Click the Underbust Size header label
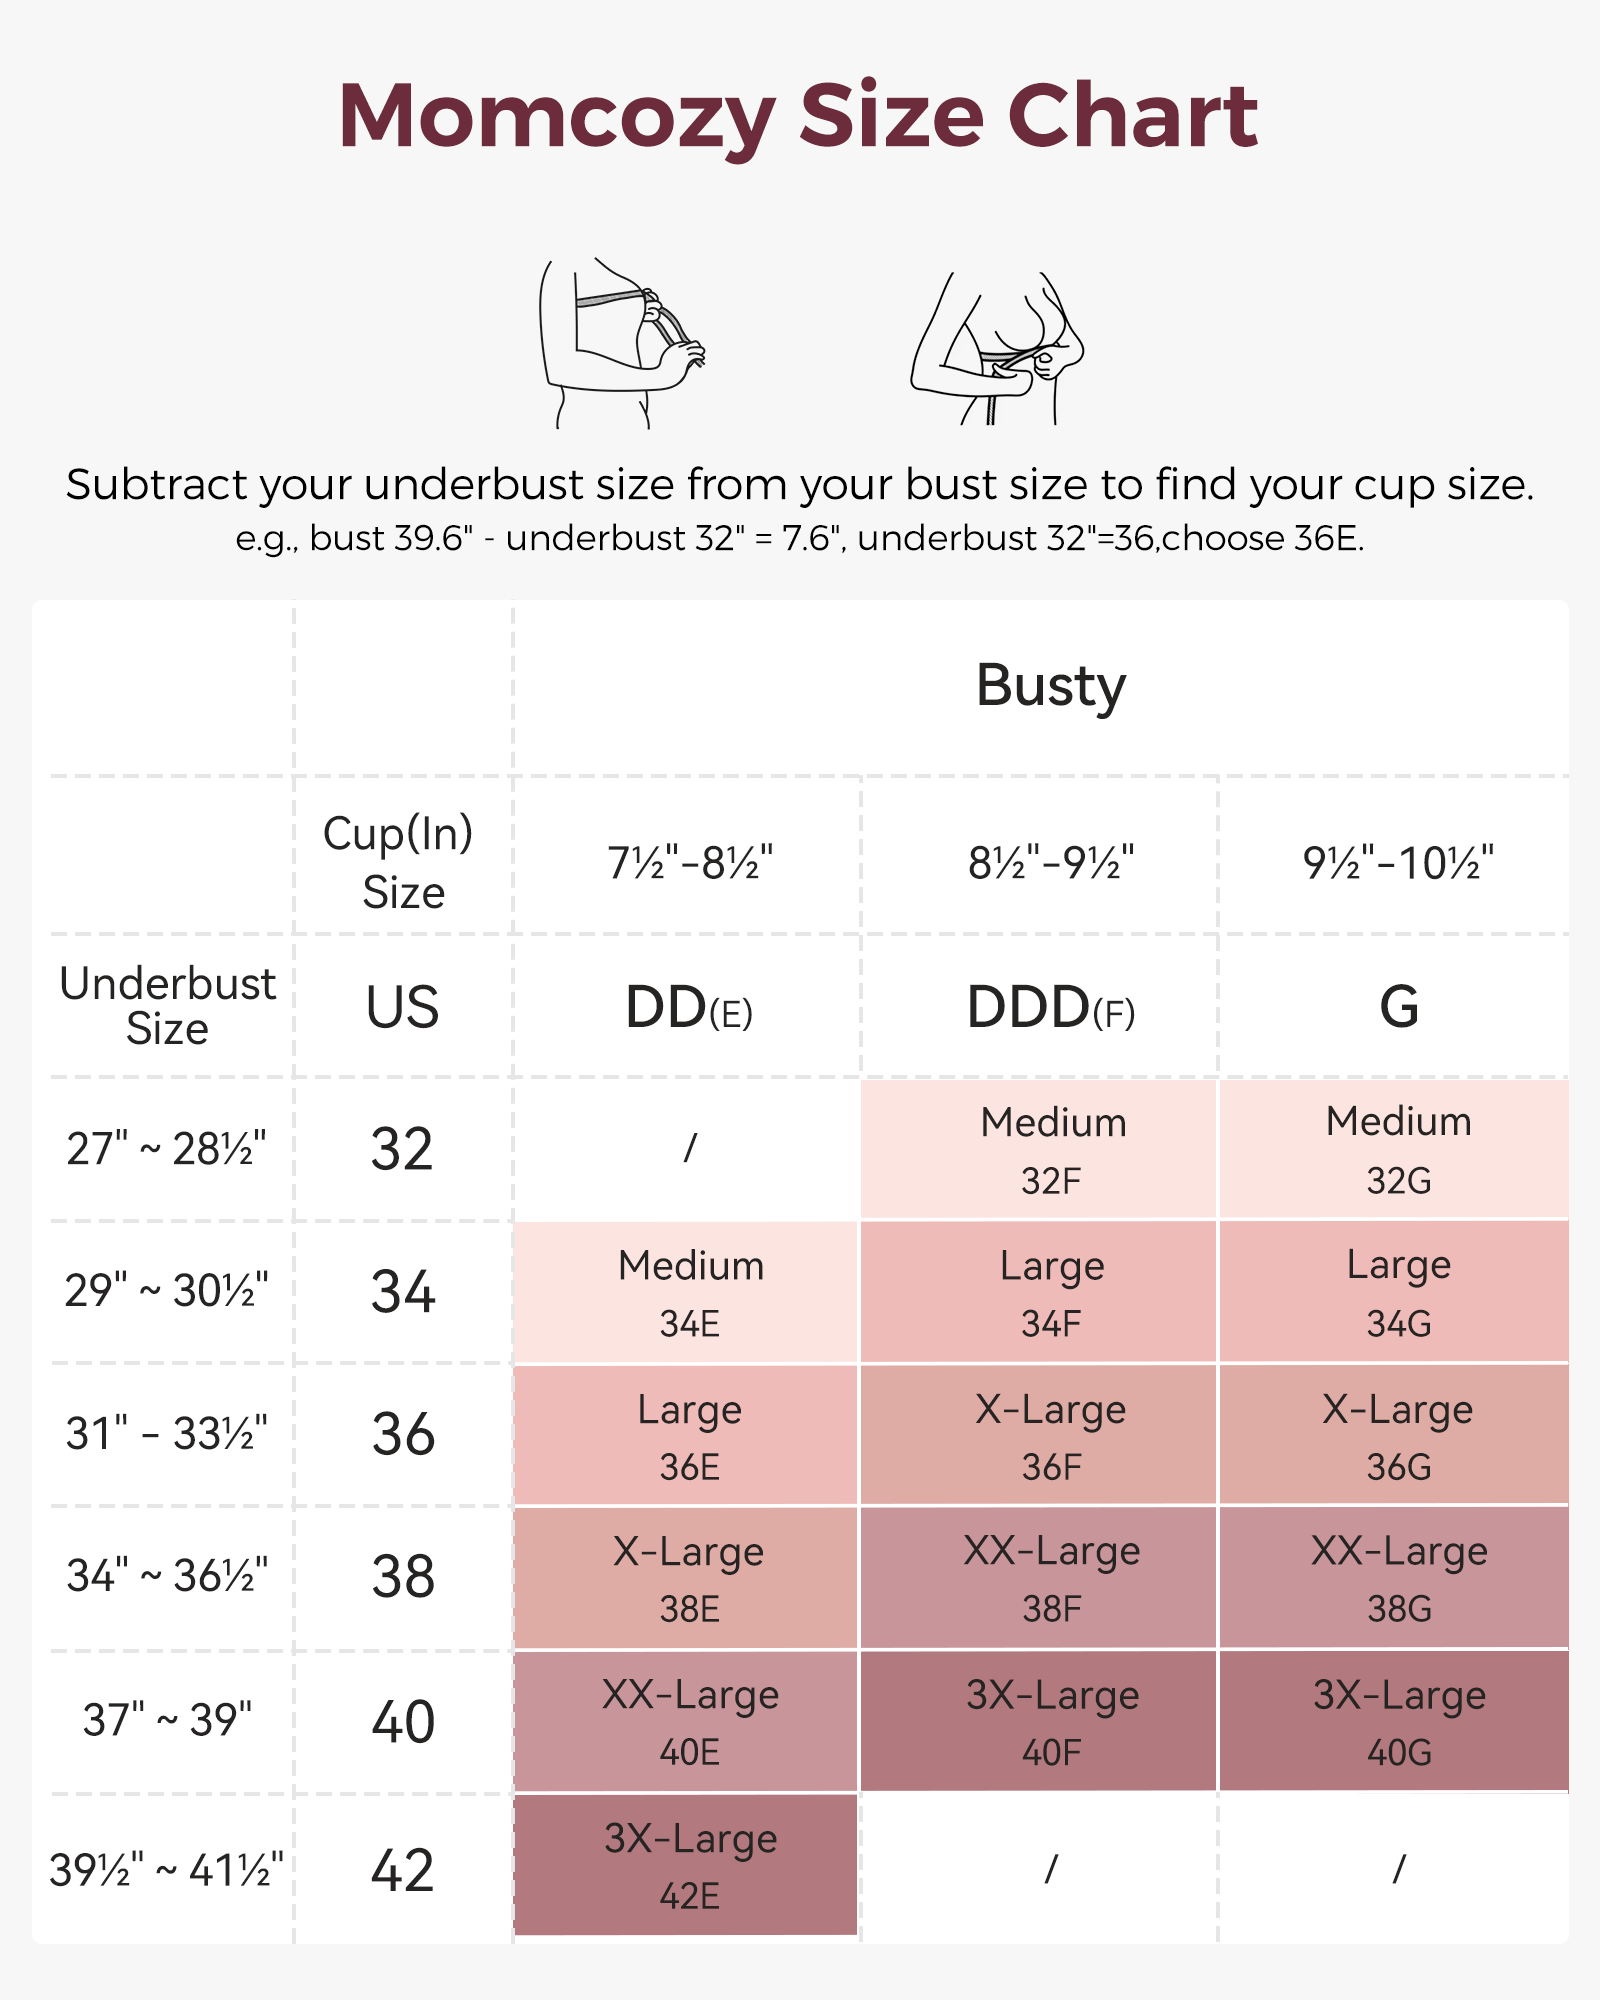Image resolution: width=1600 pixels, height=2000 pixels. tap(167, 1006)
